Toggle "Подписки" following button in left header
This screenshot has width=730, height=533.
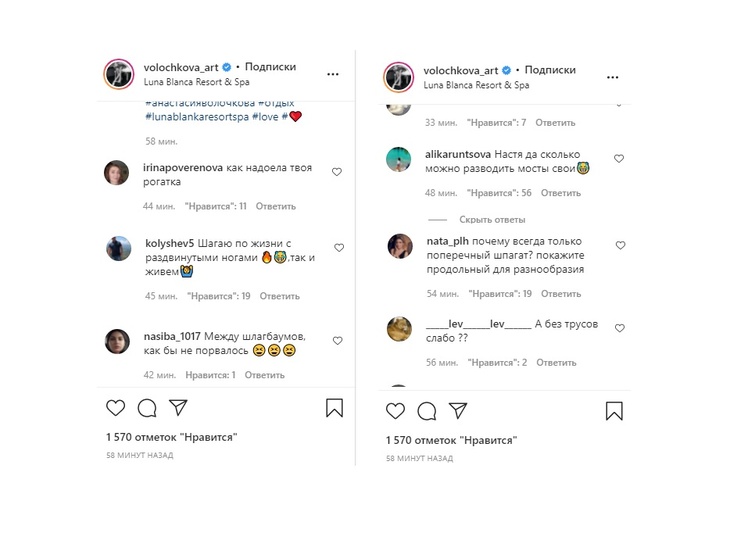point(270,68)
